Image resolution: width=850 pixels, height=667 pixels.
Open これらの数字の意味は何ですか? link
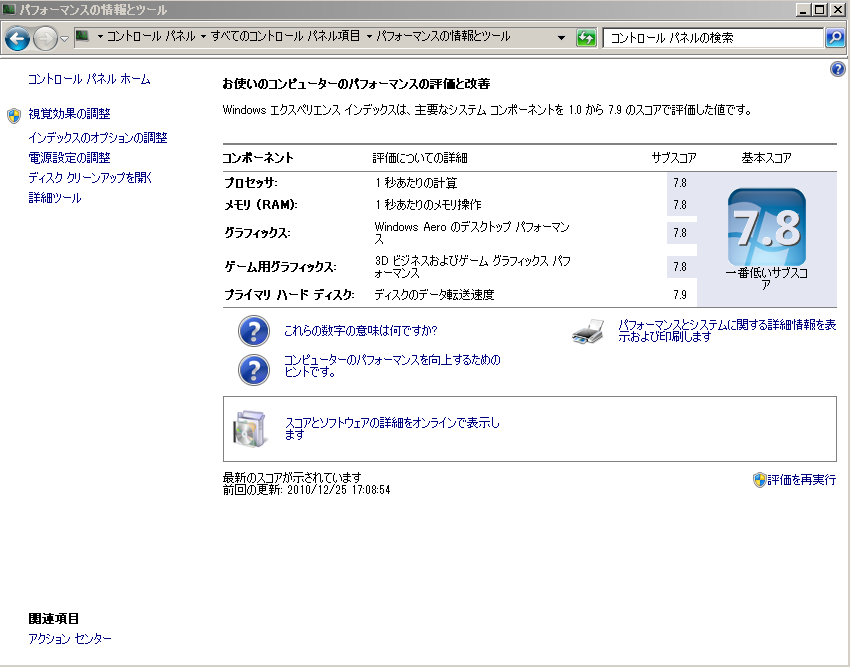[360, 331]
